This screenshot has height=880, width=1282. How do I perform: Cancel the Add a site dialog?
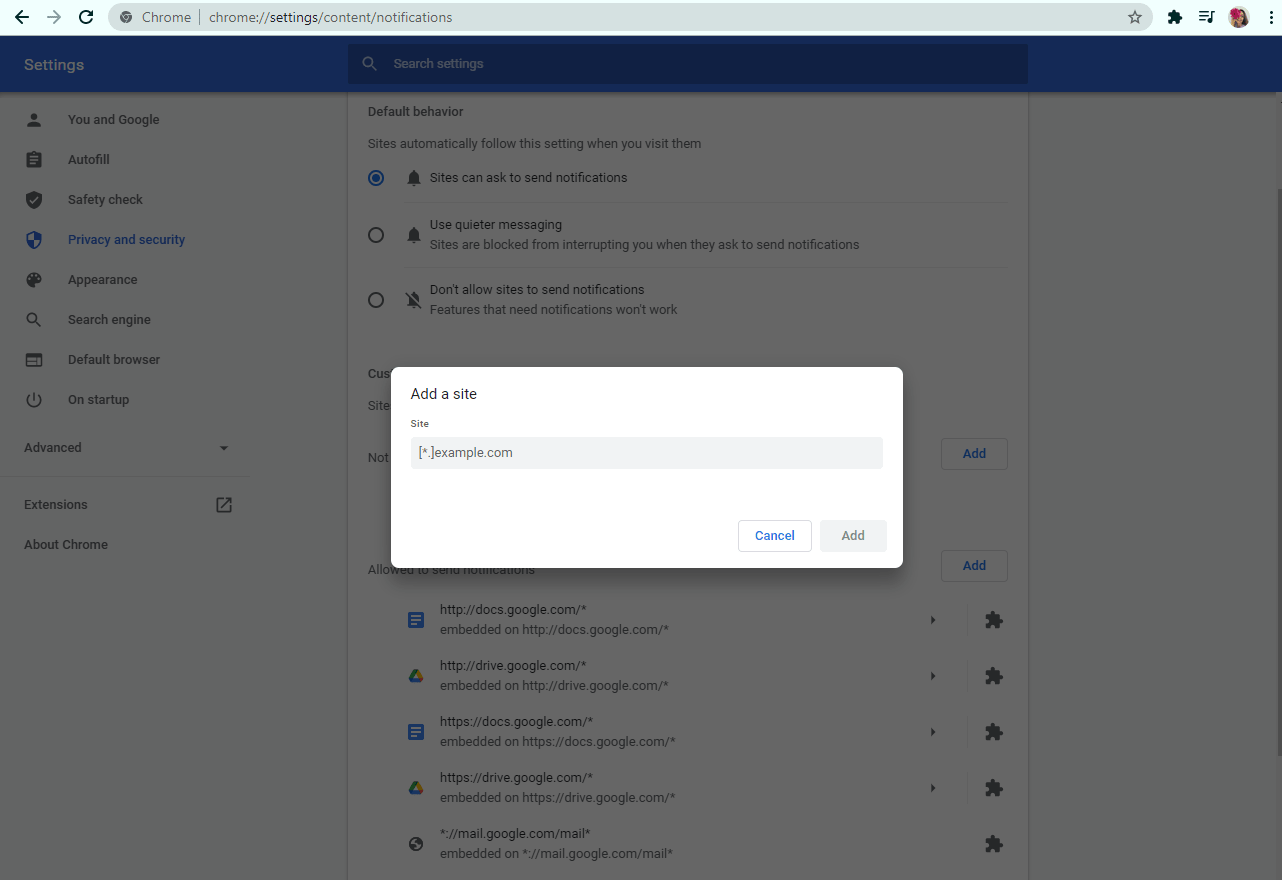tap(774, 536)
